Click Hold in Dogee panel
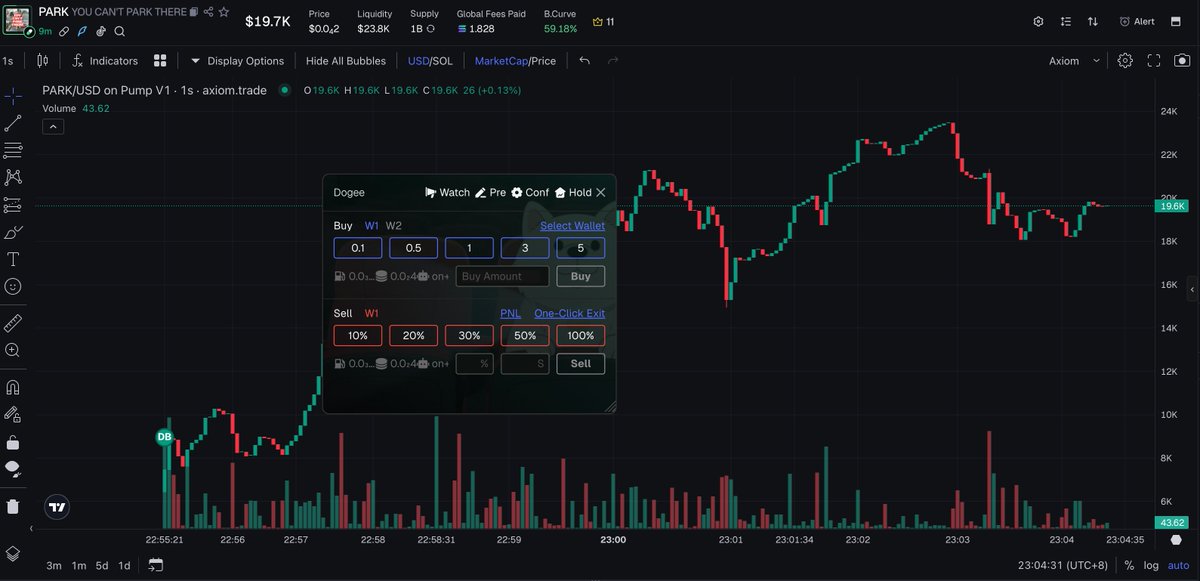Screen dimensions: 1200x581 [573, 192]
